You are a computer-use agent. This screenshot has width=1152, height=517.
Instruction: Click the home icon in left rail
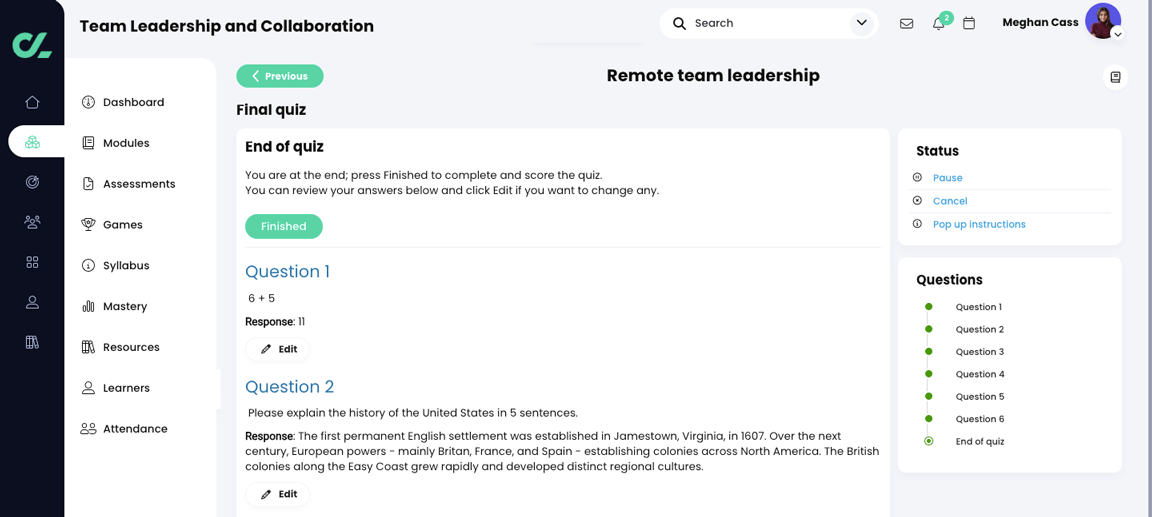tap(32, 102)
